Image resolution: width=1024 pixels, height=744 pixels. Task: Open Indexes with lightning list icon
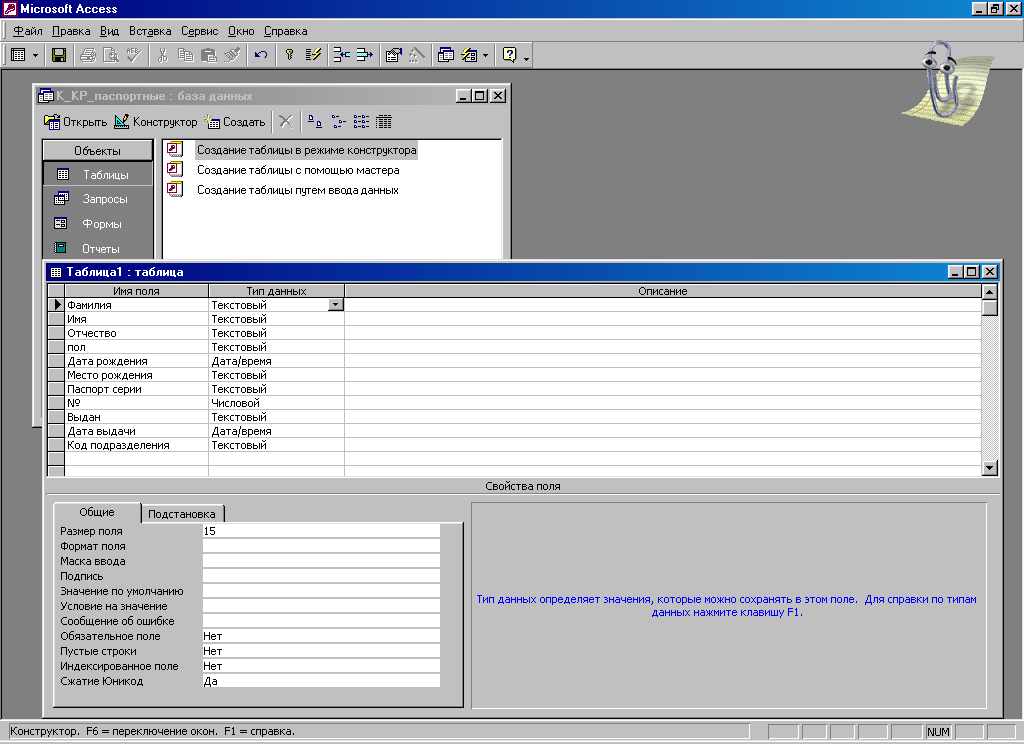(313, 56)
